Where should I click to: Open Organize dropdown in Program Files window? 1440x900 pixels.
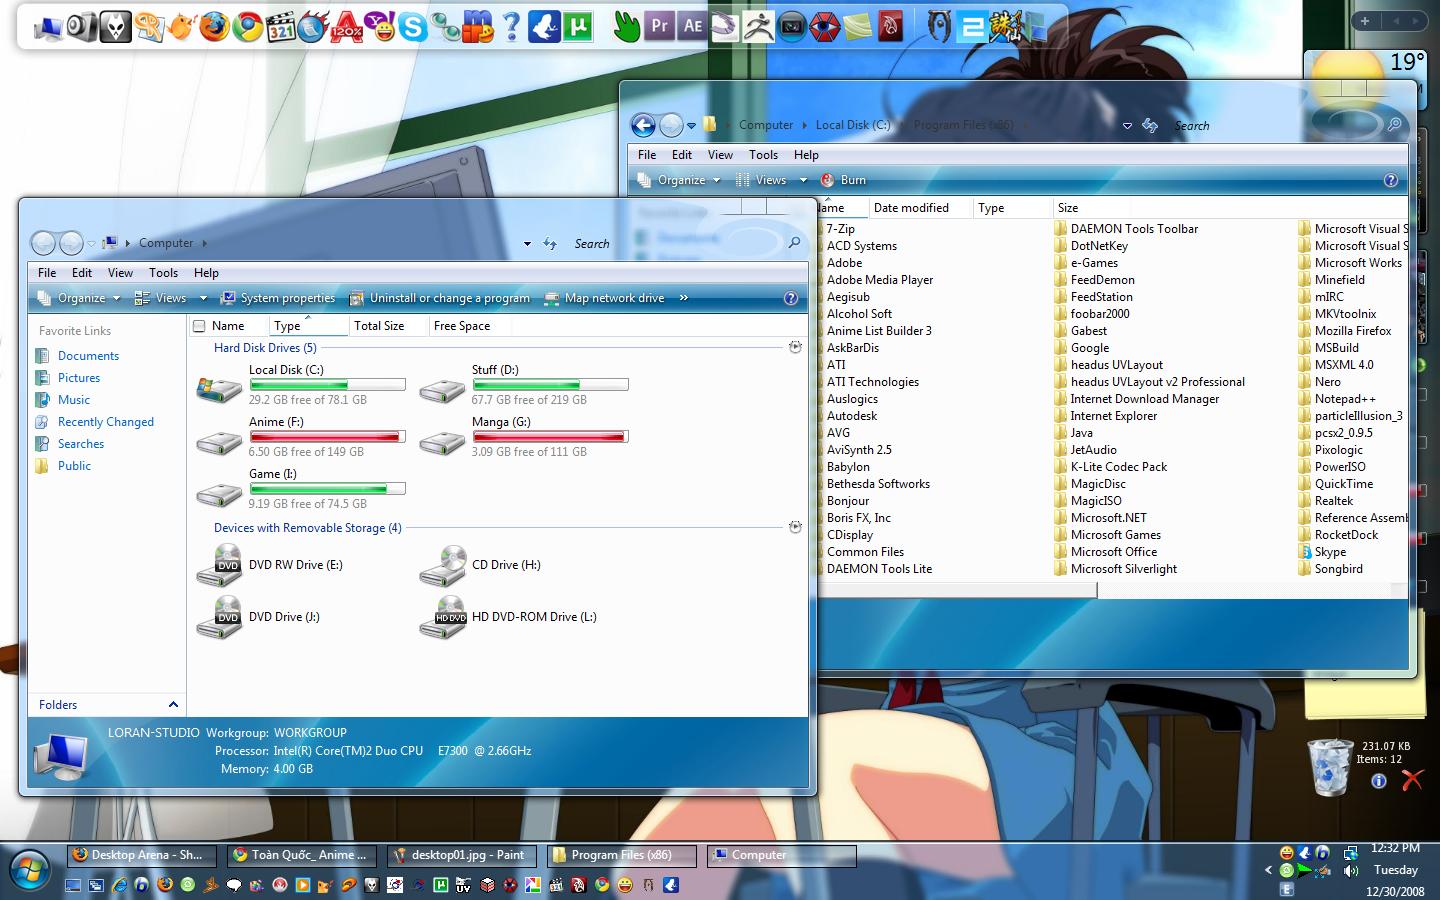point(679,180)
